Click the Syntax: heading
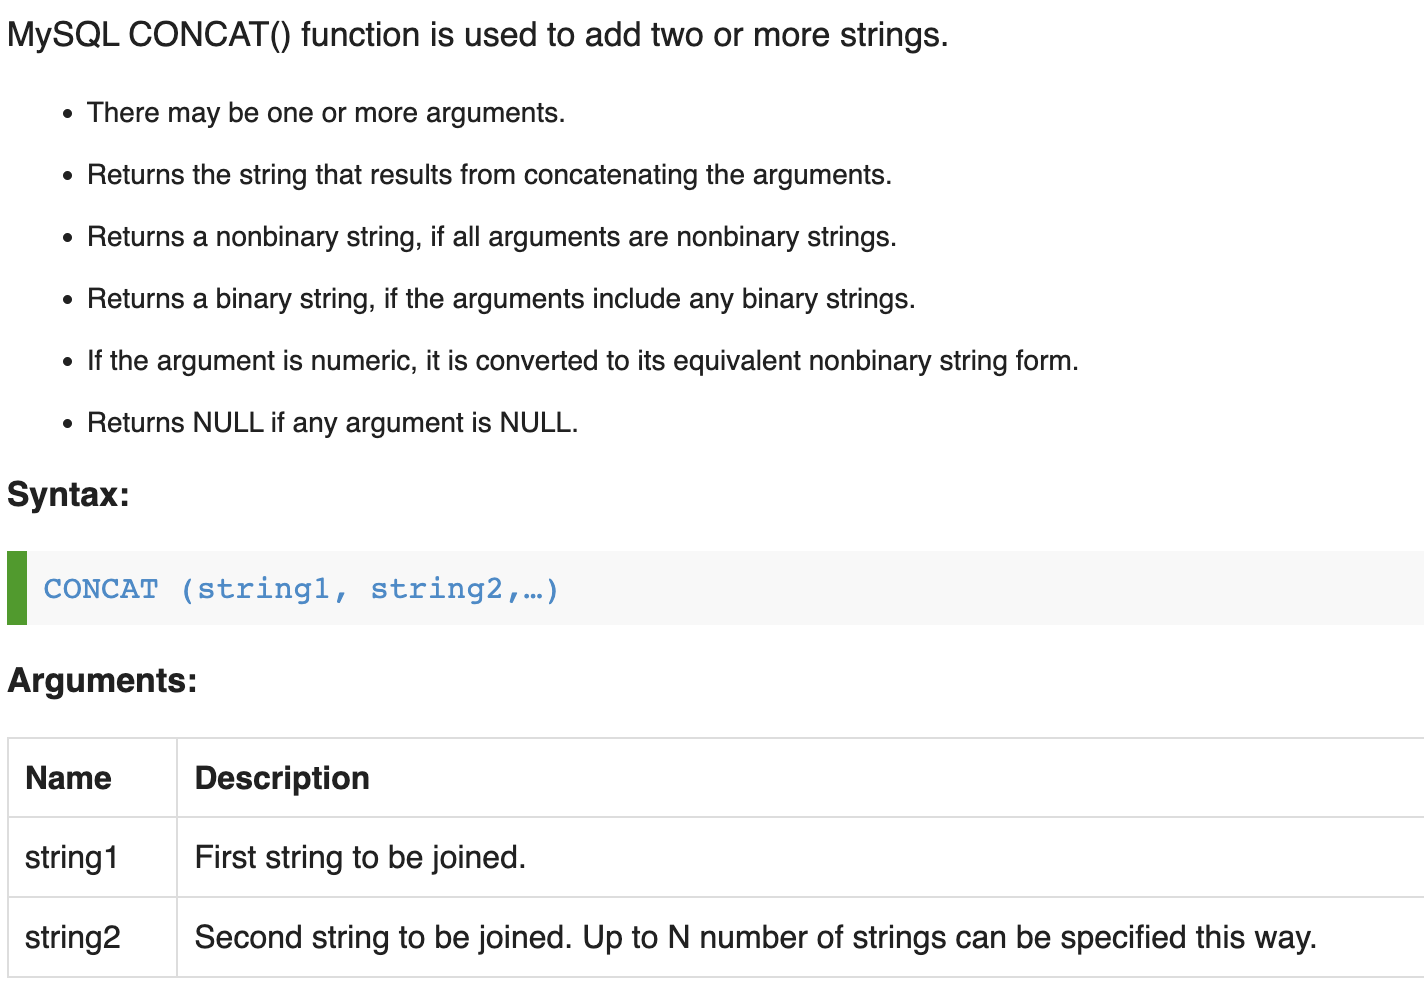This screenshot has height=992, width=1424. click(x=68, y=494)
